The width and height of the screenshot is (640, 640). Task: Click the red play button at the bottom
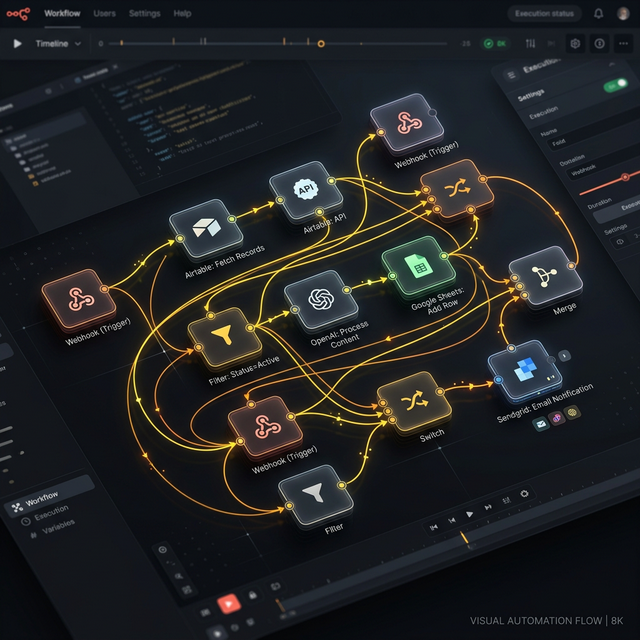click(229, 604)
